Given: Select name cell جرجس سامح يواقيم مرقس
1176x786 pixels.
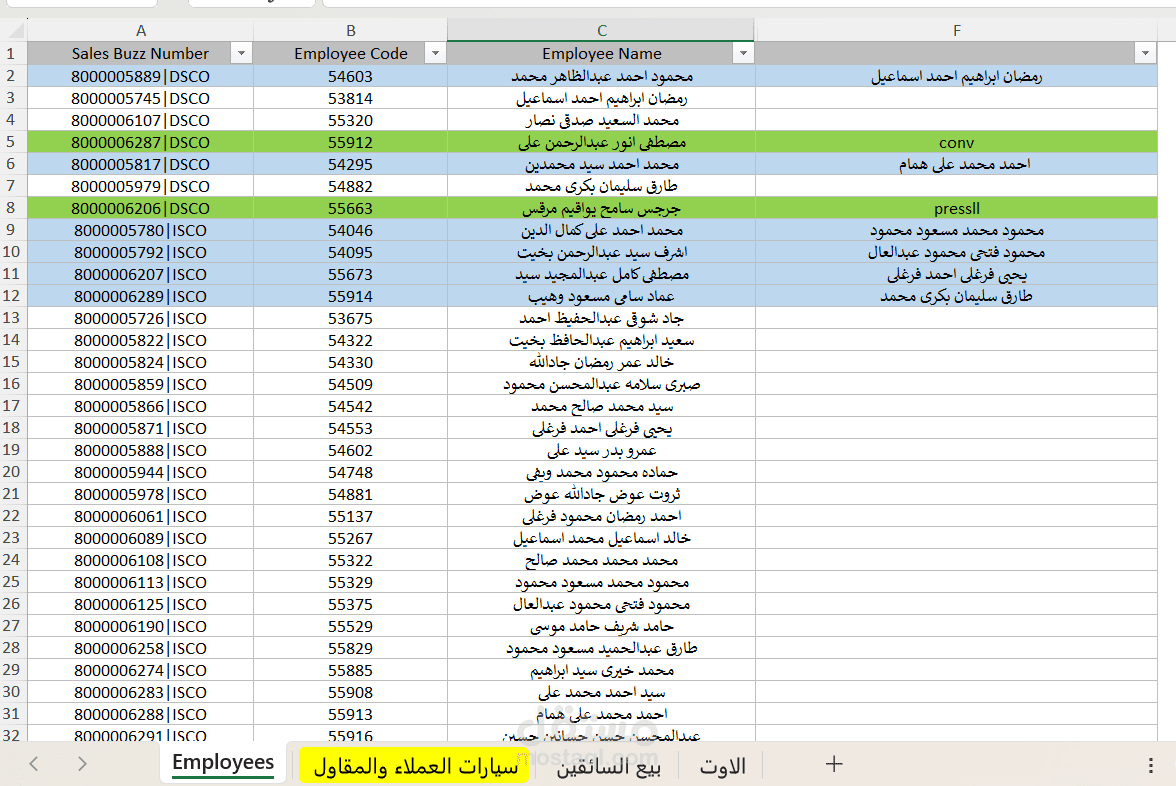Looking at the screenshot, I should (x=602, y=208).
